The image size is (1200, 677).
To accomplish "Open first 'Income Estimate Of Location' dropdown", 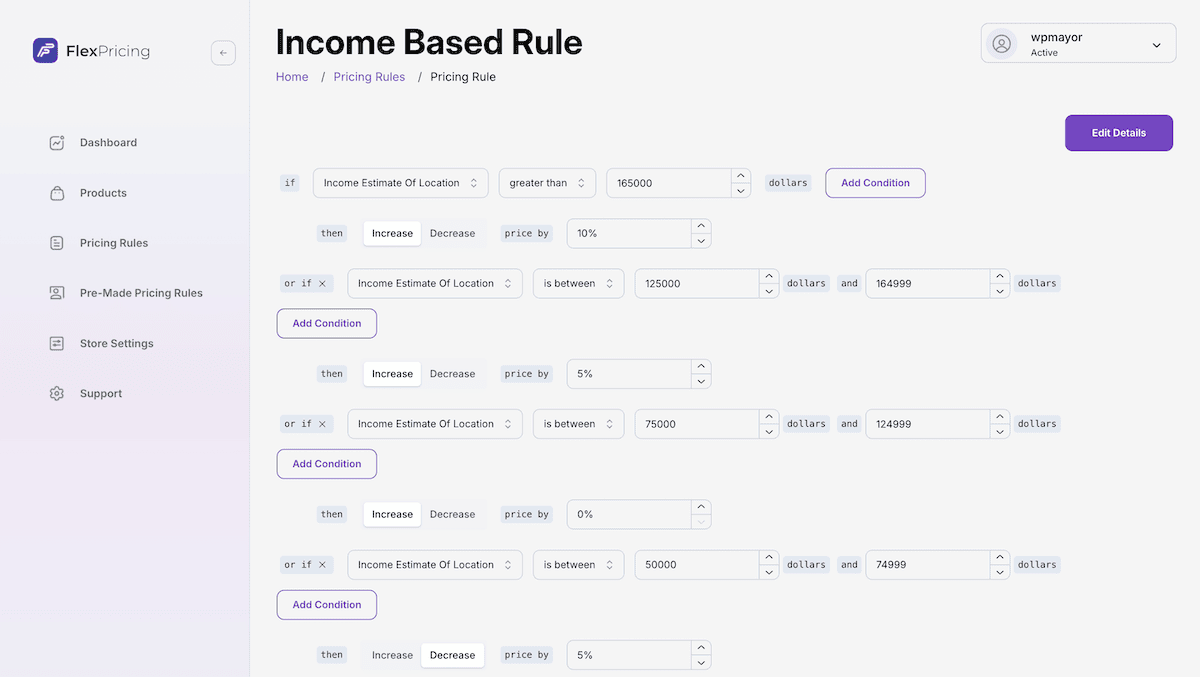I will (x=401, y=183).
